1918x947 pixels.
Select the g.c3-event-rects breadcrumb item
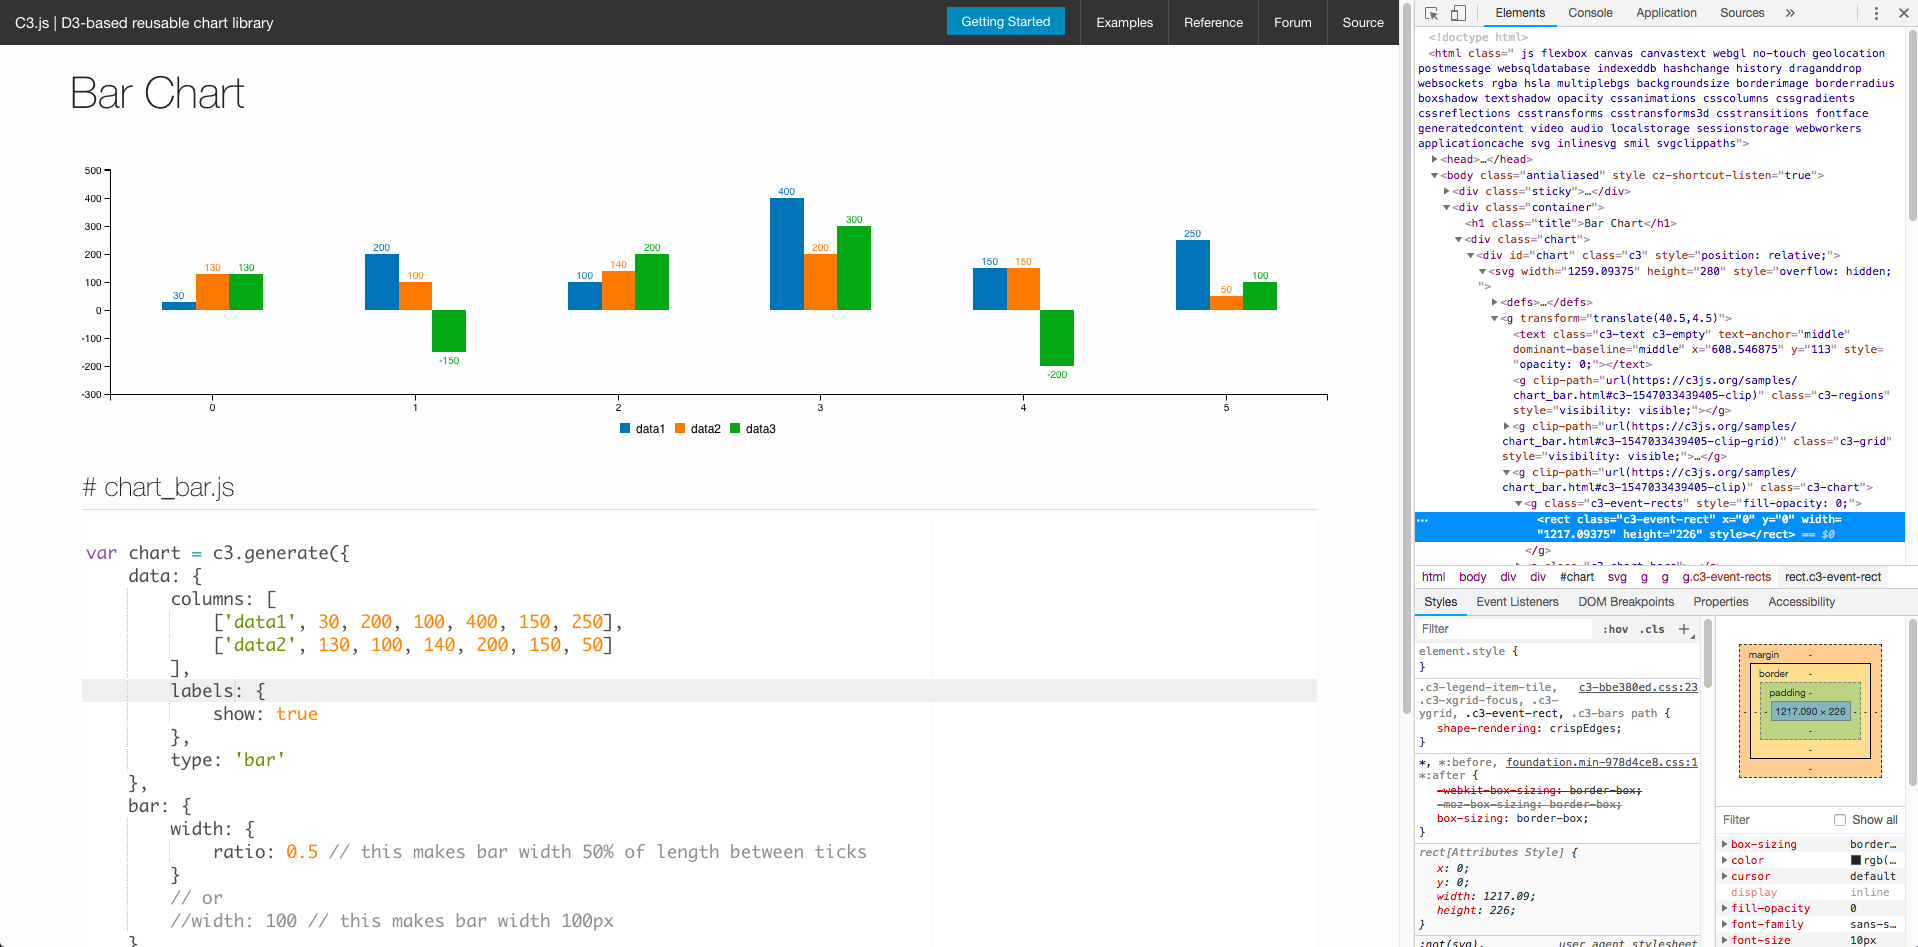click(x=1726, y=577)
